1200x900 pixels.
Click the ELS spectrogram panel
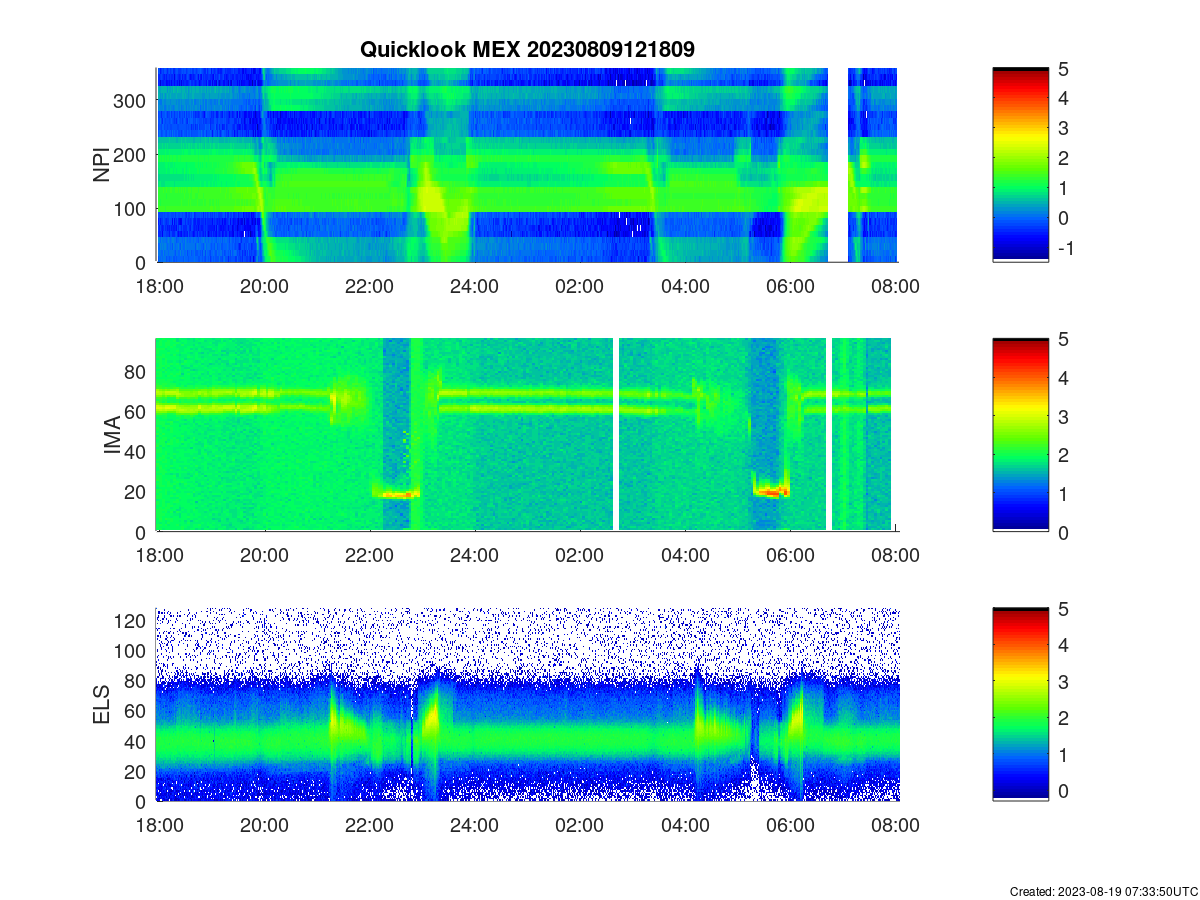pos(527,705)
